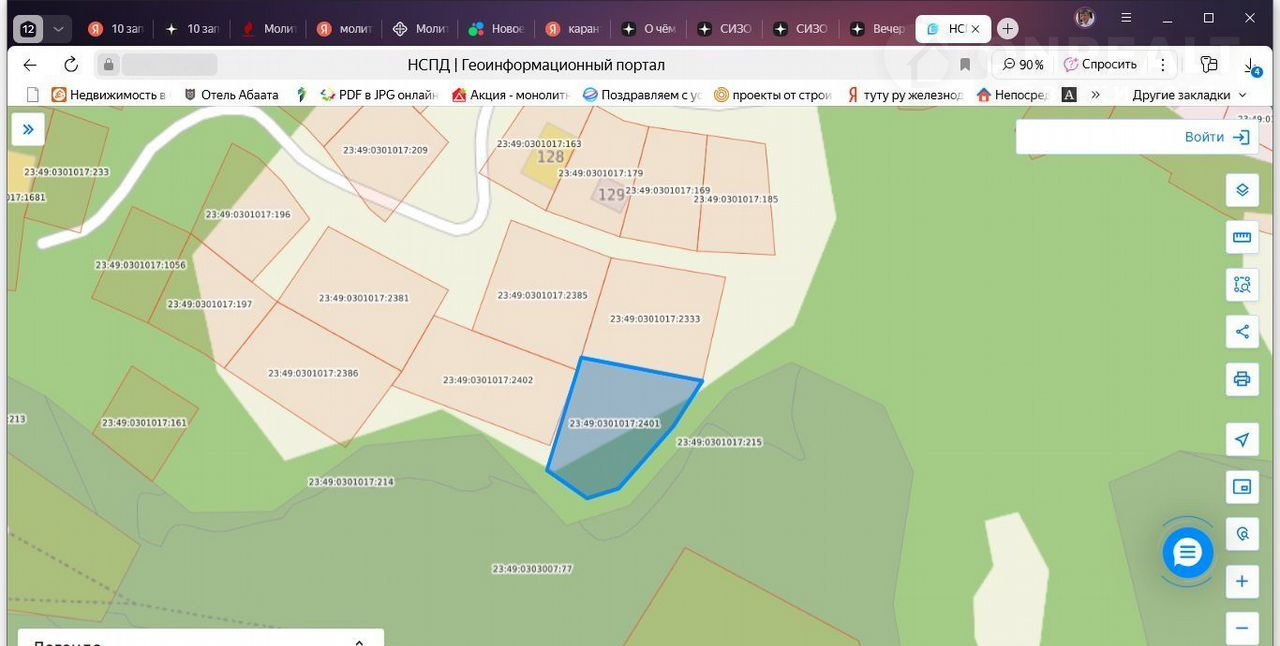Expand the left sidebar with double chevron

click(28, 129)
